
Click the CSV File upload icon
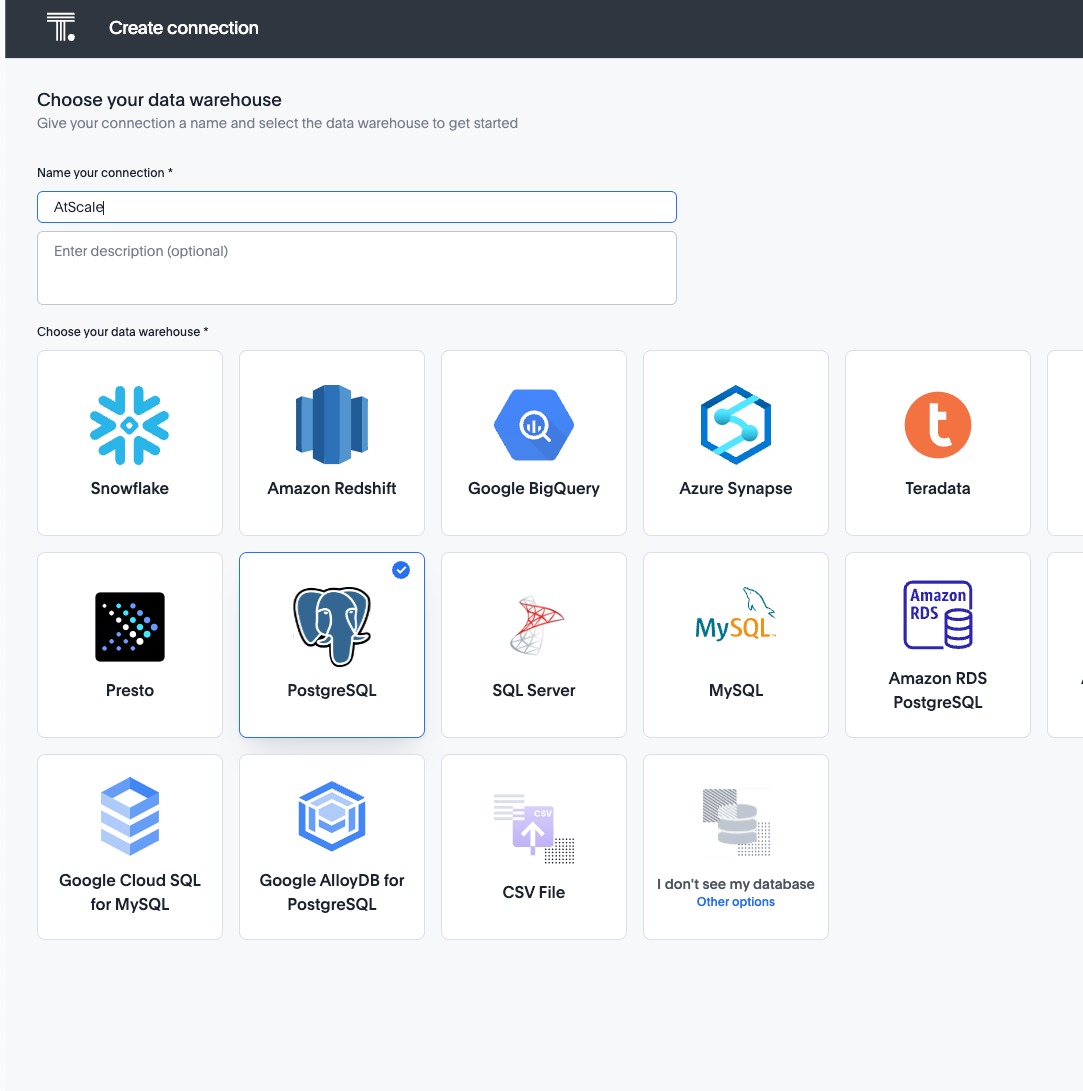[534, 829]
